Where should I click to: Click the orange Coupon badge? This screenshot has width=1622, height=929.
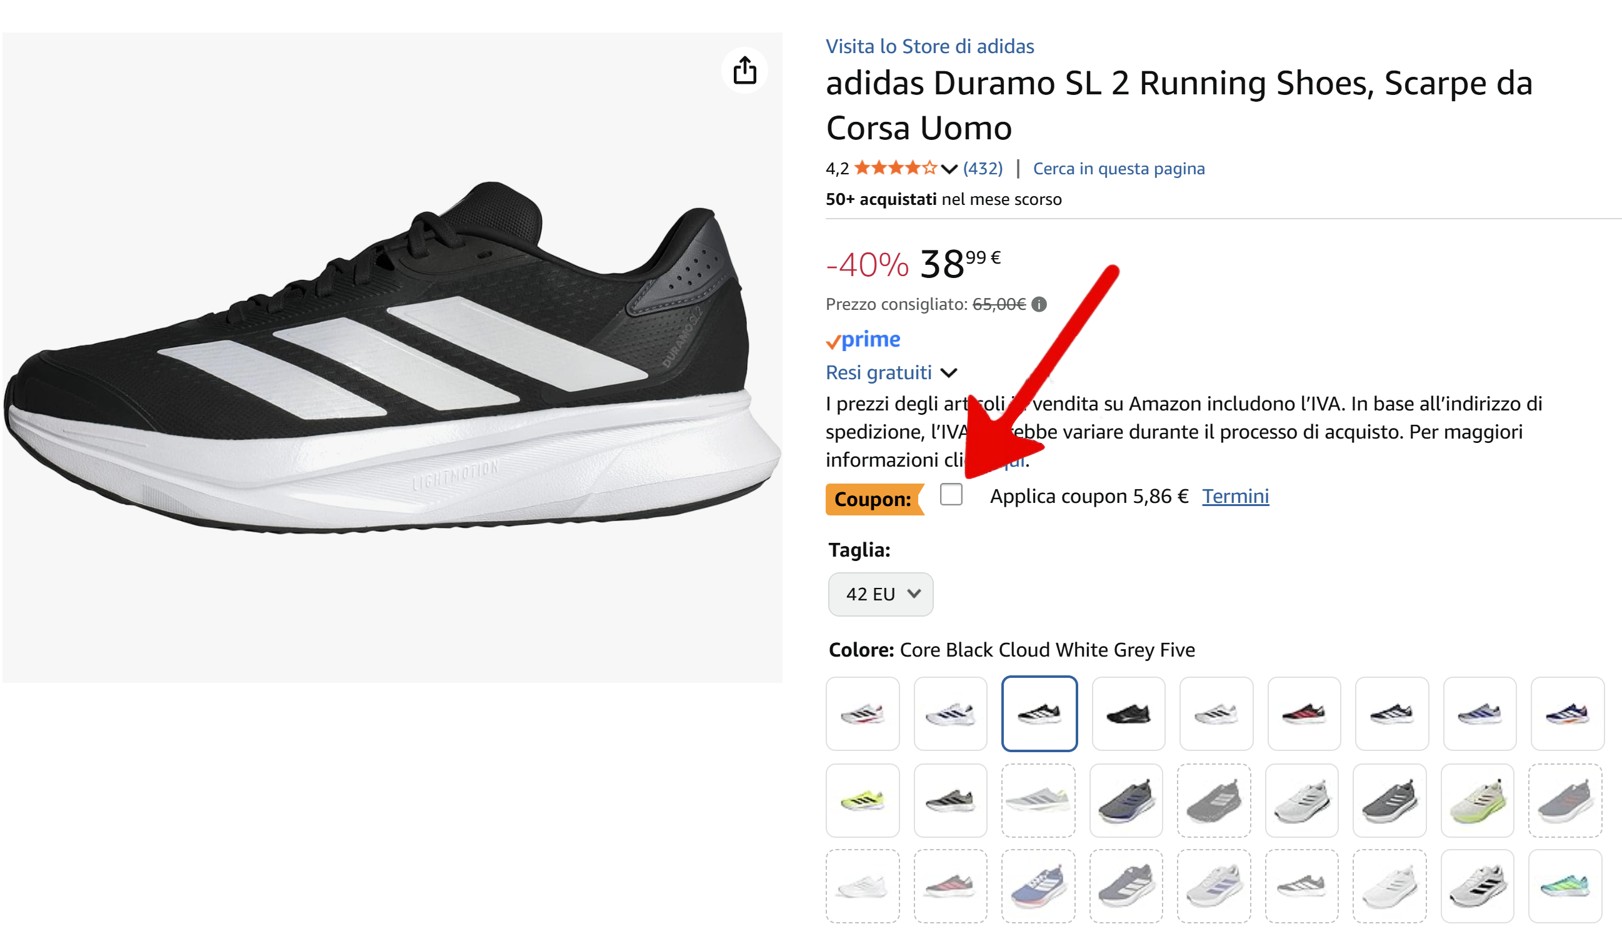(x=873, y=498)
